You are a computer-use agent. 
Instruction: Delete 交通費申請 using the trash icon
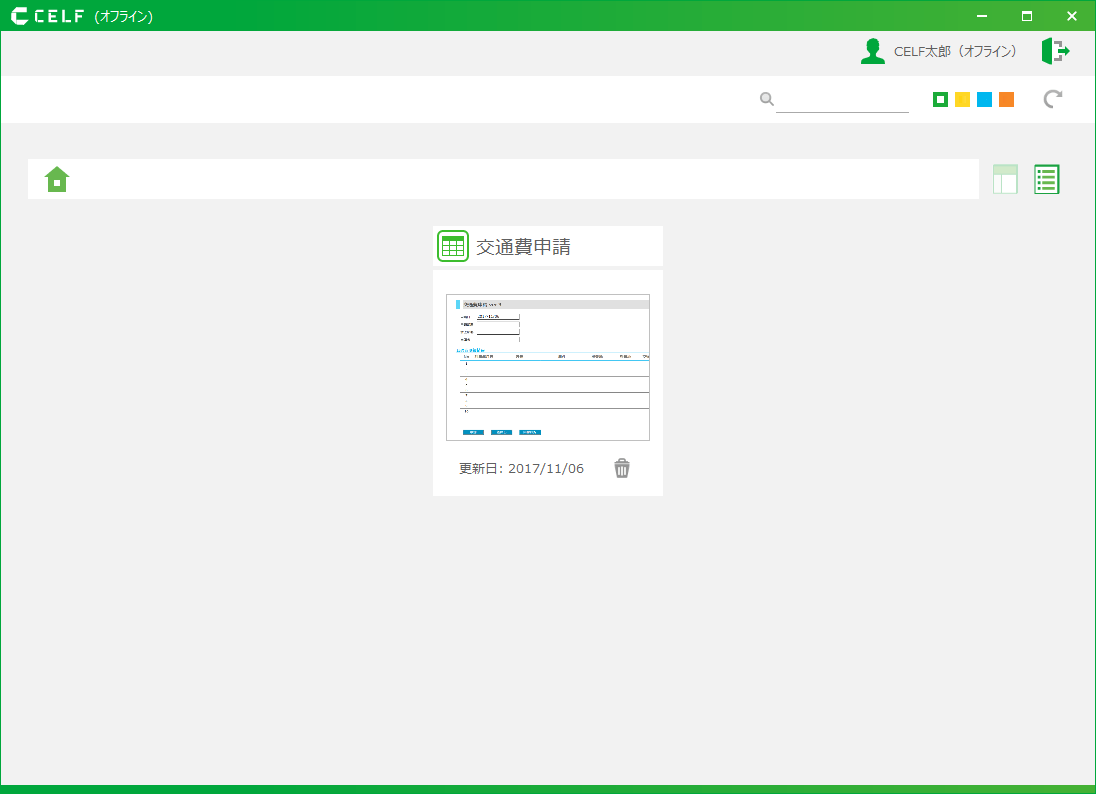(x=622, y=468)
